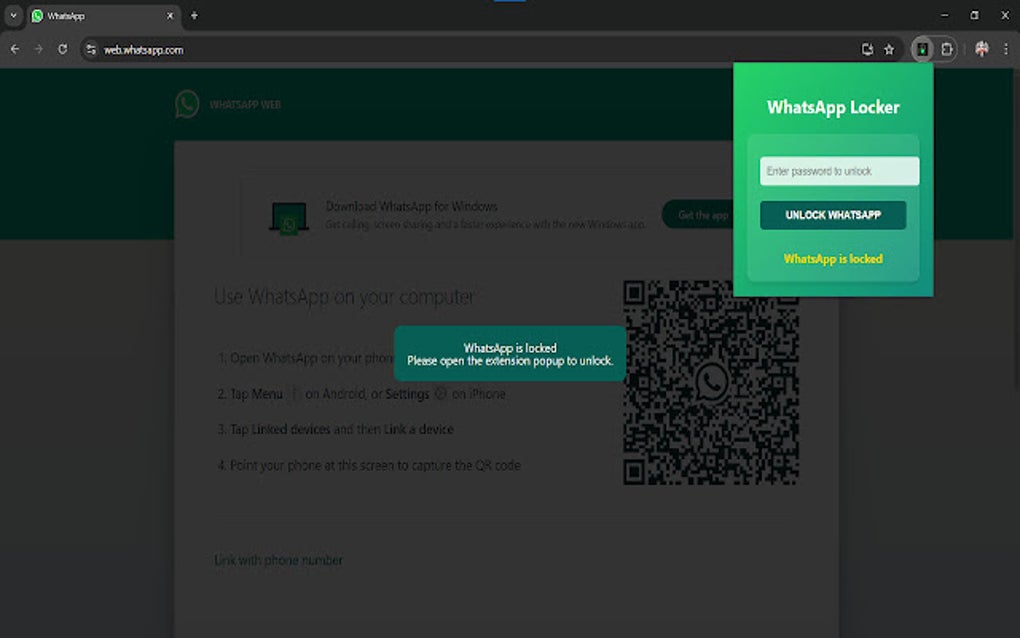
Task: Open the tab search chevron
Action: point(11,15)
